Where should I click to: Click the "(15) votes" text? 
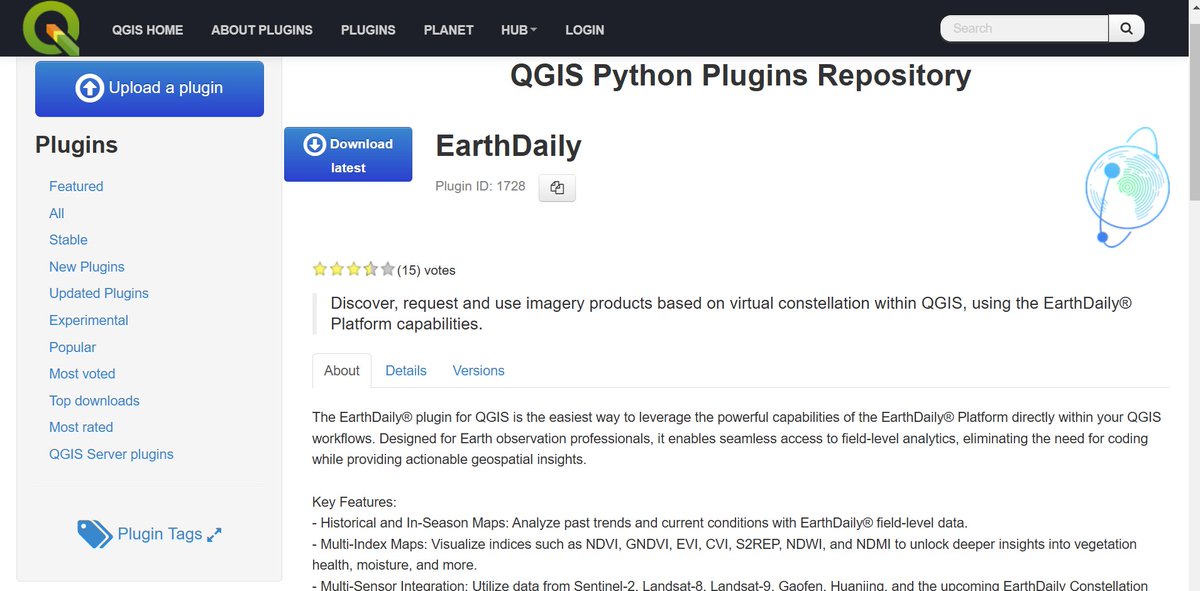click(426, 270)
